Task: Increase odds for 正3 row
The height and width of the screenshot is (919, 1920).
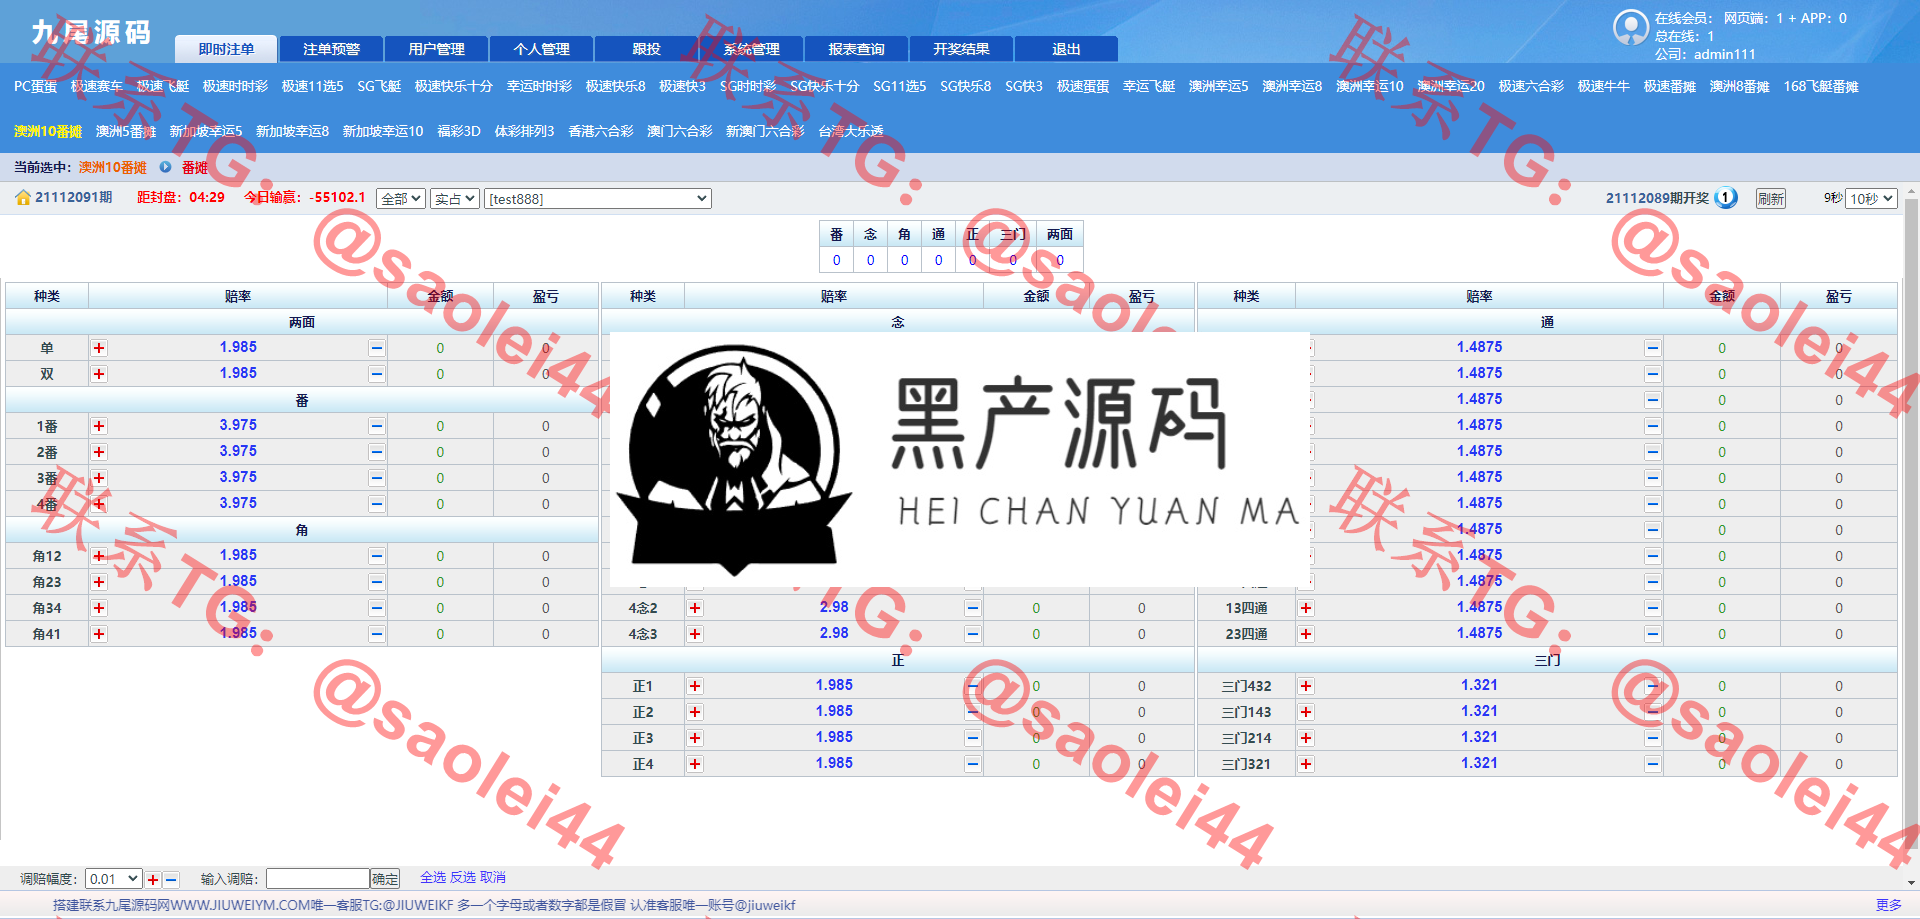Action: pos(695,738)
